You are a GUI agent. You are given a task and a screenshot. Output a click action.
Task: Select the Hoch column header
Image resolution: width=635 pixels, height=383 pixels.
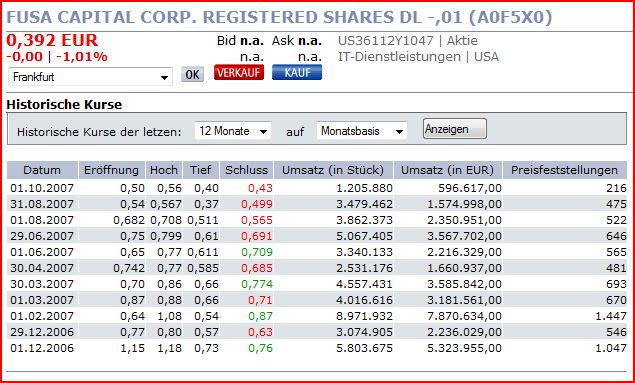(164, 170)
